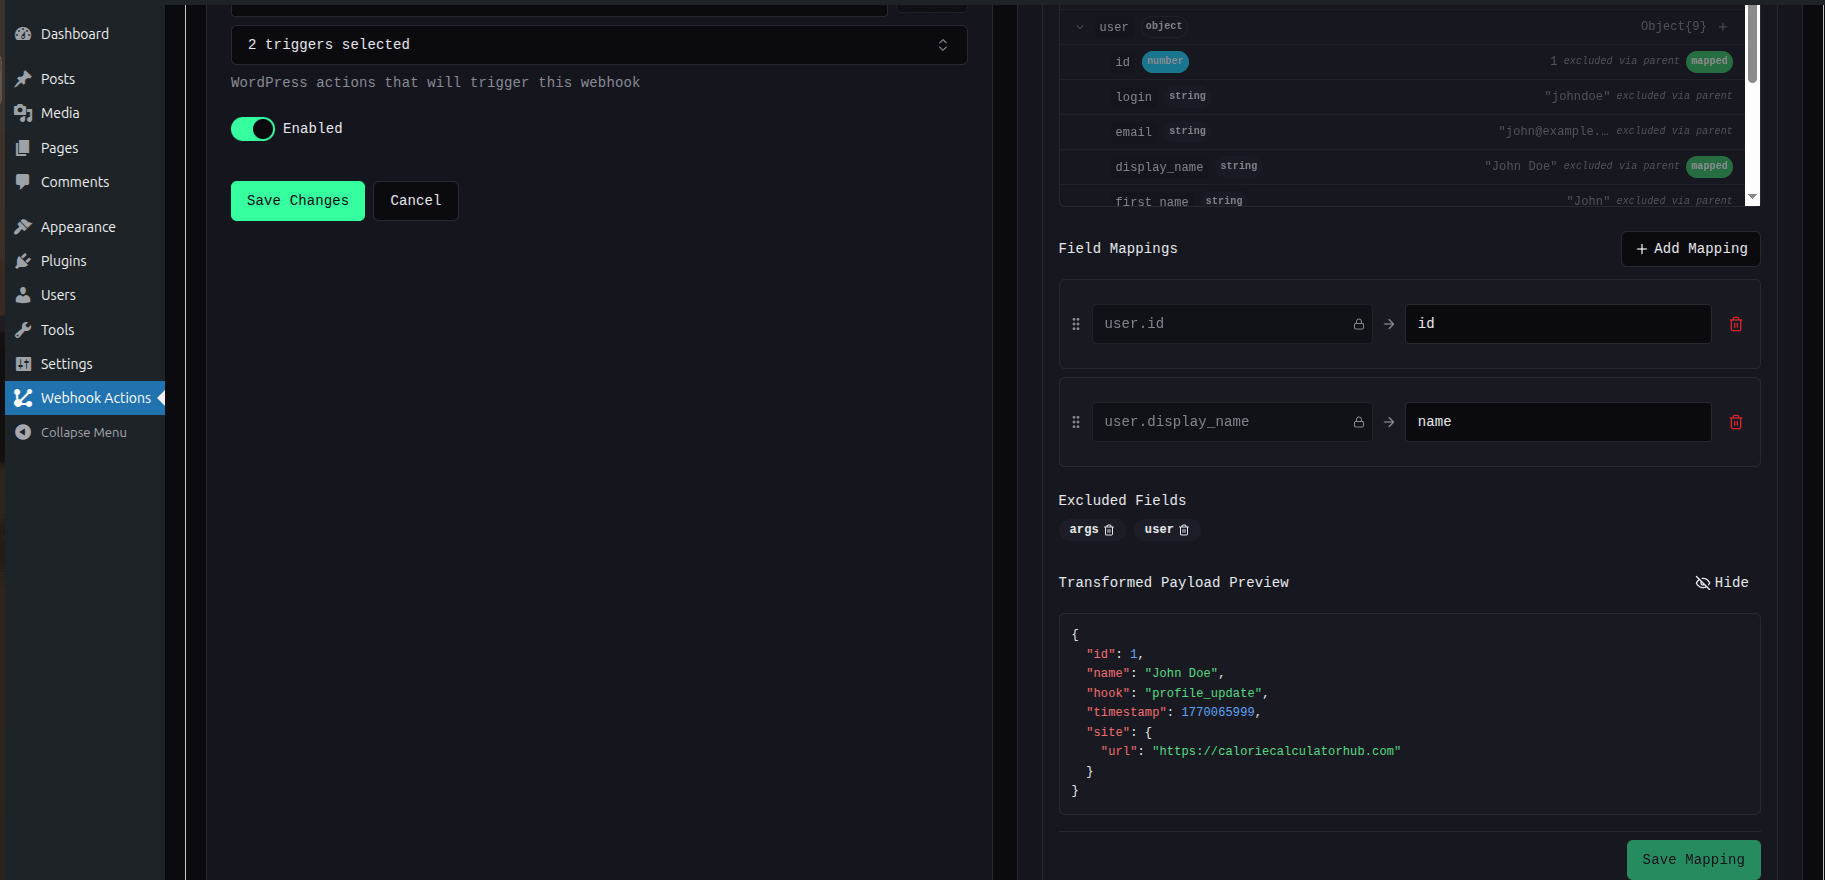Image resolution: width=1825 pixels, height=880 pixels.
Task: Delete the user.id field mapping
Action: pos(1735,324)
